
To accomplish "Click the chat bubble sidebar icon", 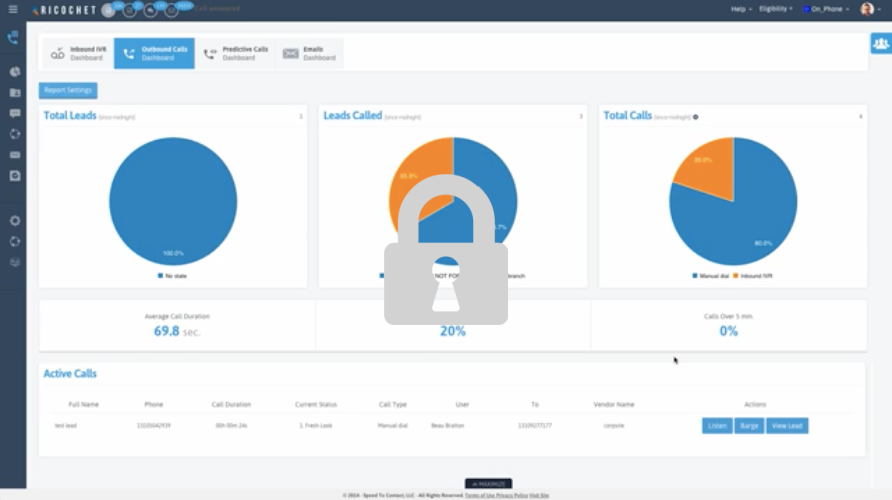I will pyautogui.click(x=15, y=113).
